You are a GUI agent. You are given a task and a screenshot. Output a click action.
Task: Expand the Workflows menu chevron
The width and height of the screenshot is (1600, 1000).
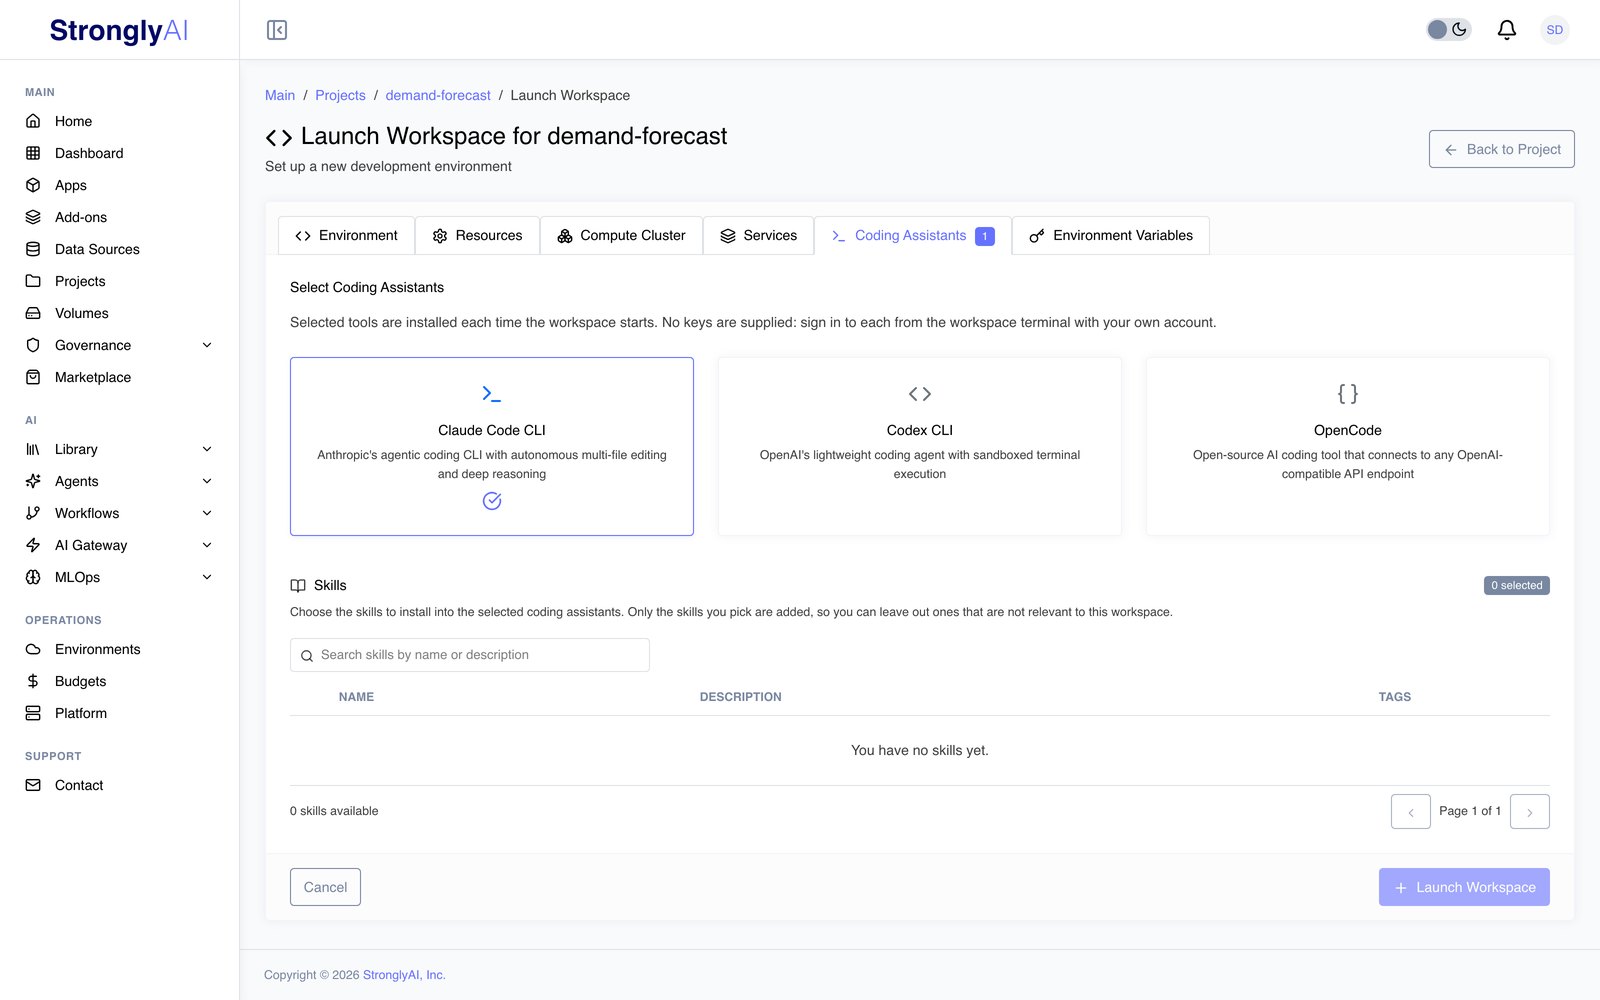pyautogui.click(x=207, y=513)
